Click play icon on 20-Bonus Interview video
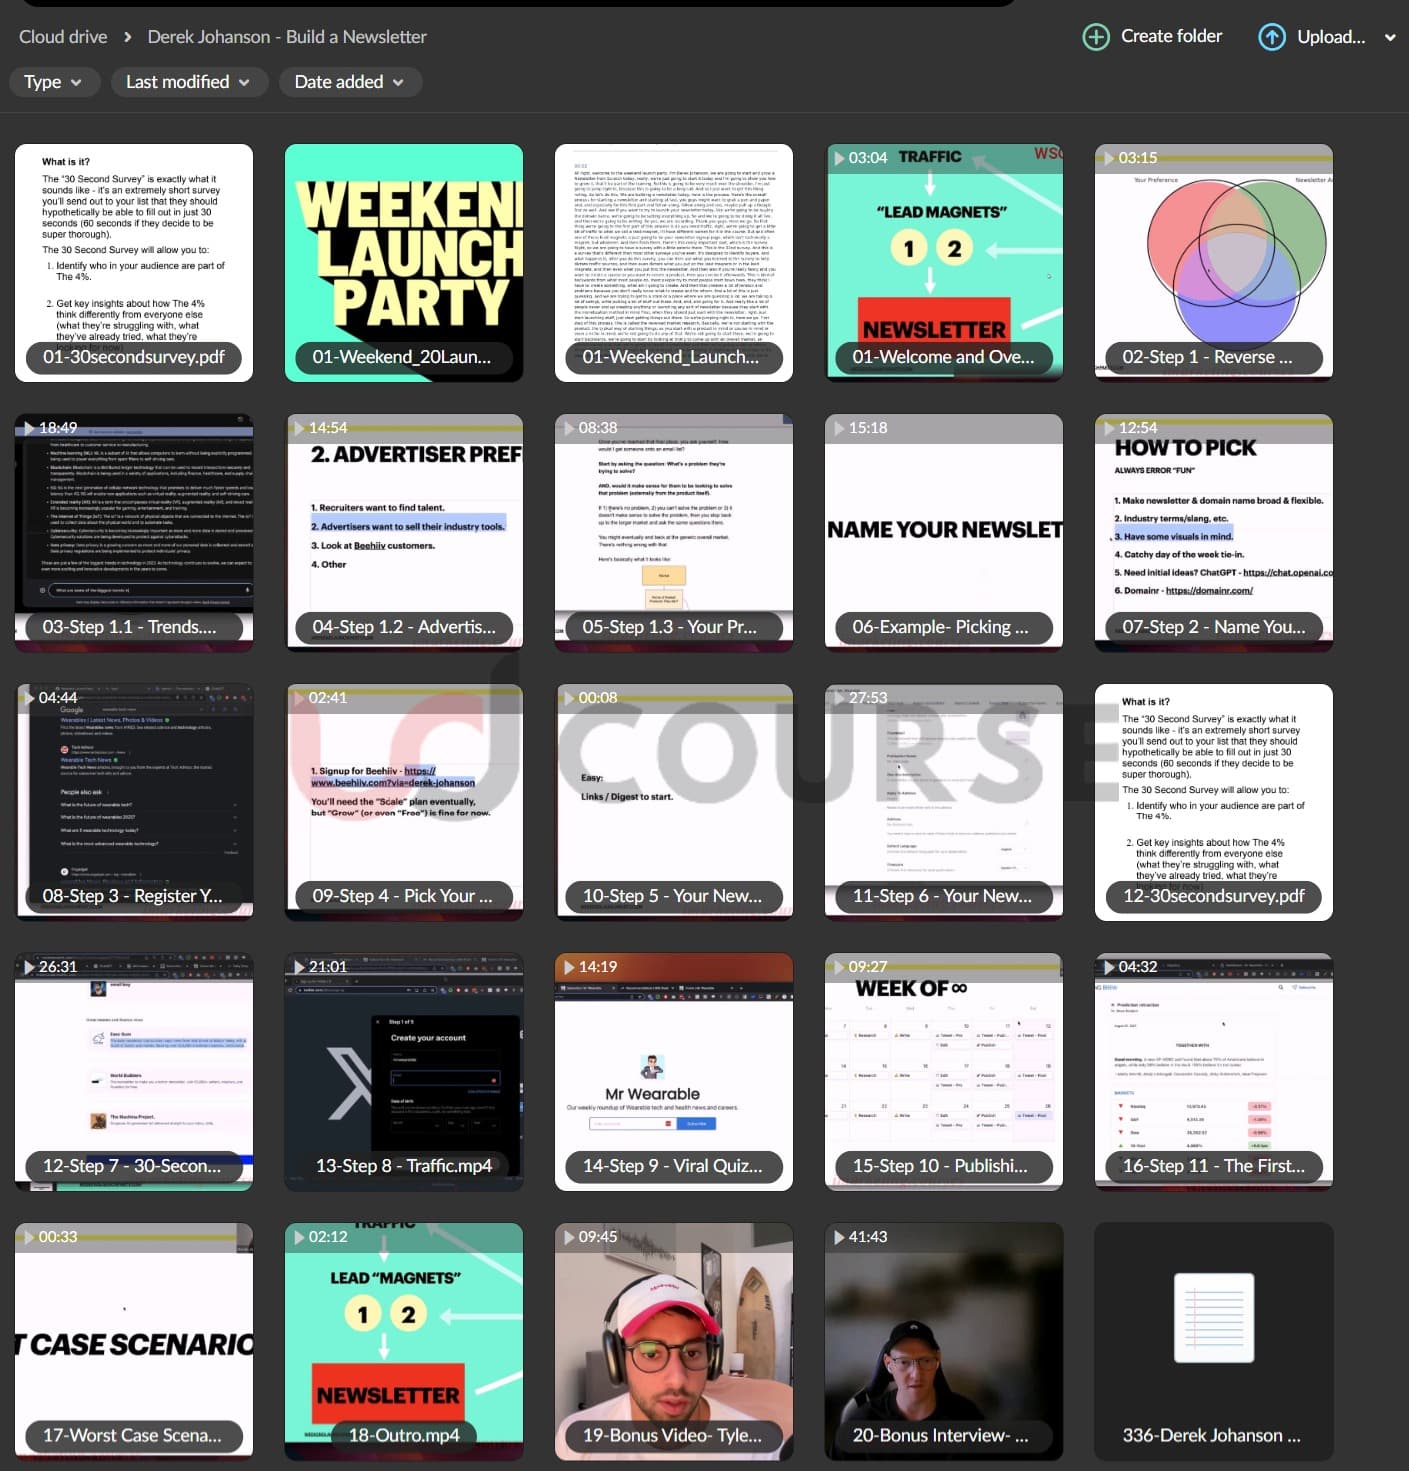 pyautogui.click(x=839, y=1237)
